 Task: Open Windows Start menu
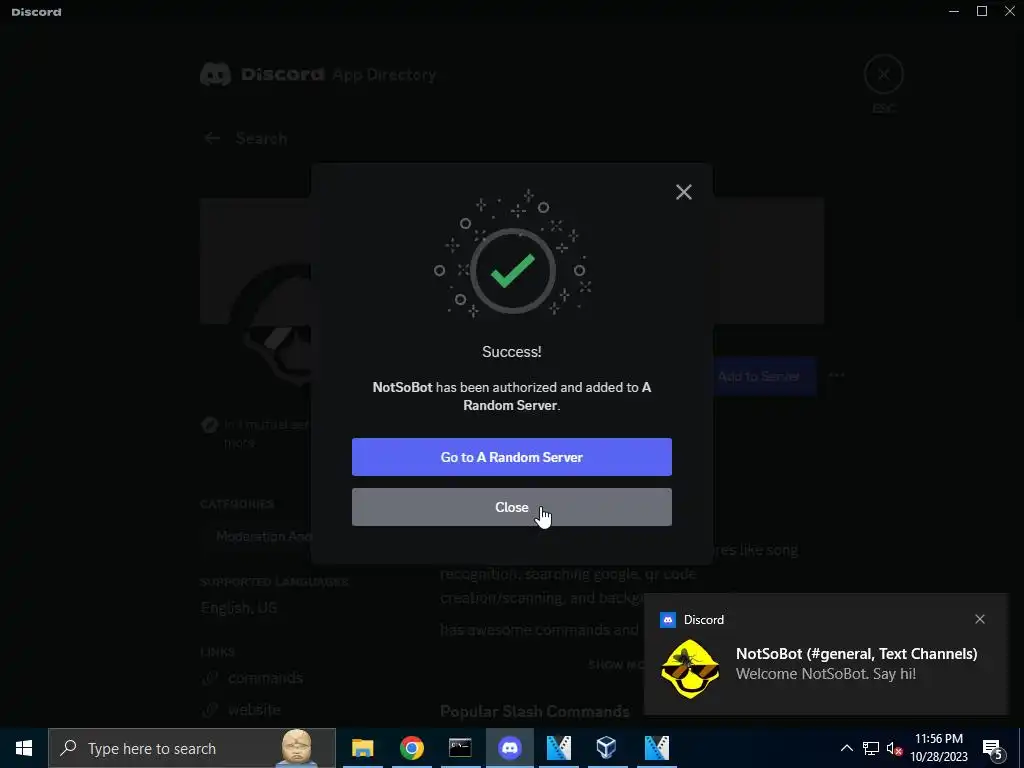(24, 748)
